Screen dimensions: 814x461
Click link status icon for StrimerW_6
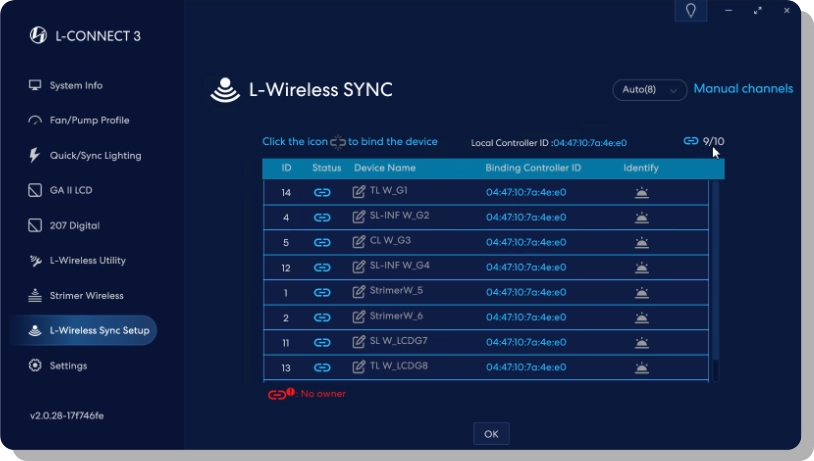(x=322, y=317)
